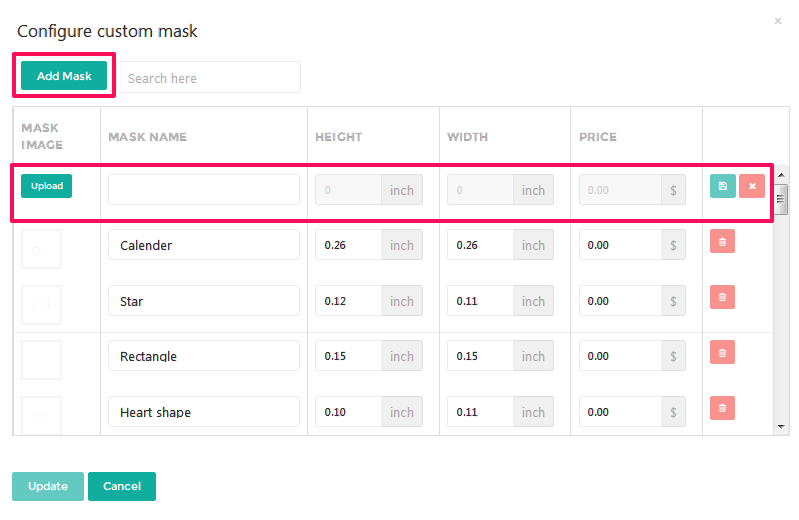The image size is (799, 520).
Task: Click the width field of the new mask row
Action: coord(480,190)
